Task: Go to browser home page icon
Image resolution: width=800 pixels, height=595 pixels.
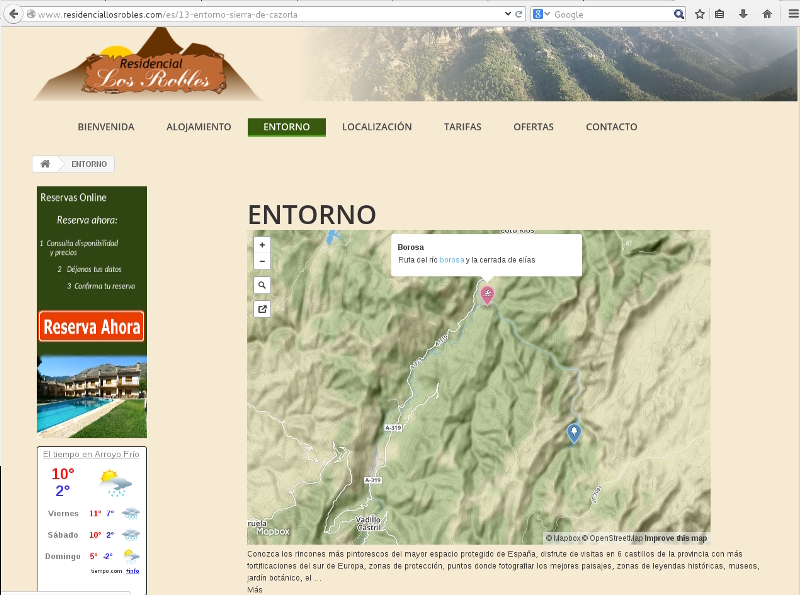Action: pyautogui.click(x=767, y=14)
